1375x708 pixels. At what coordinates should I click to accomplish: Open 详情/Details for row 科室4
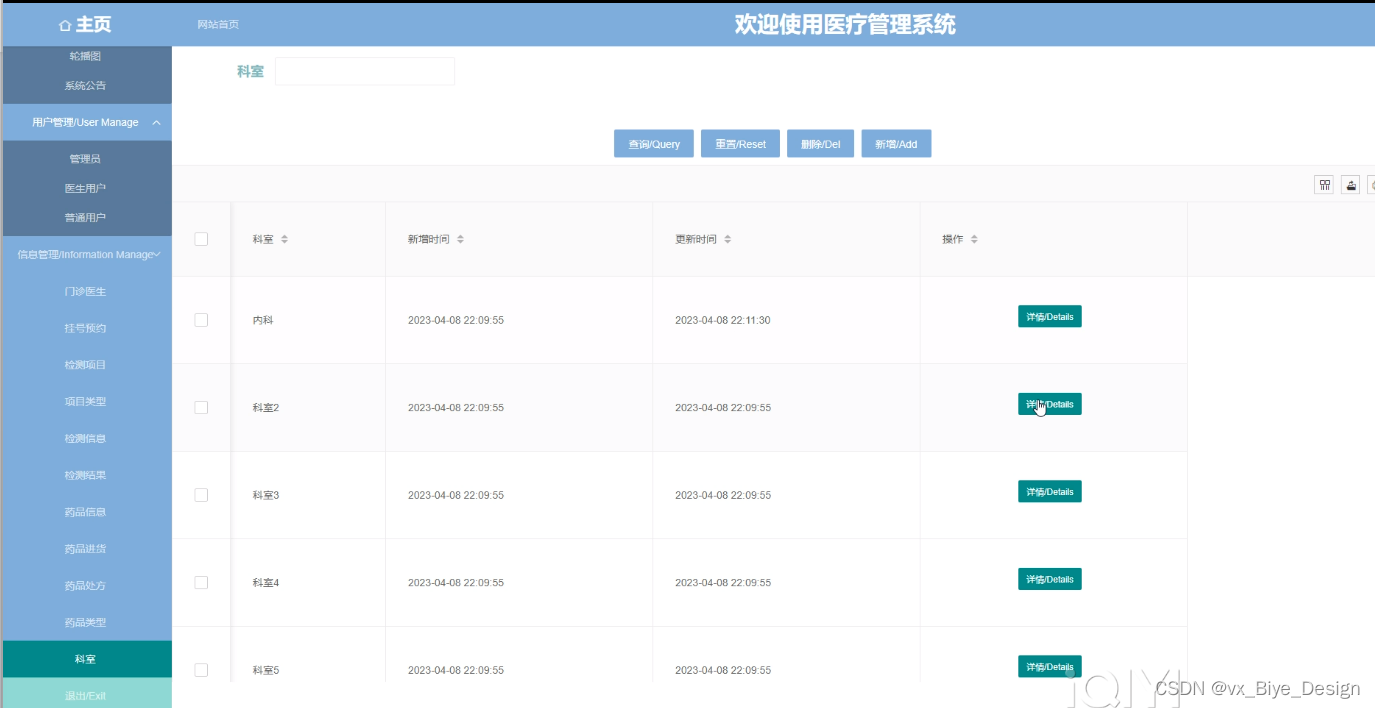1050,579
